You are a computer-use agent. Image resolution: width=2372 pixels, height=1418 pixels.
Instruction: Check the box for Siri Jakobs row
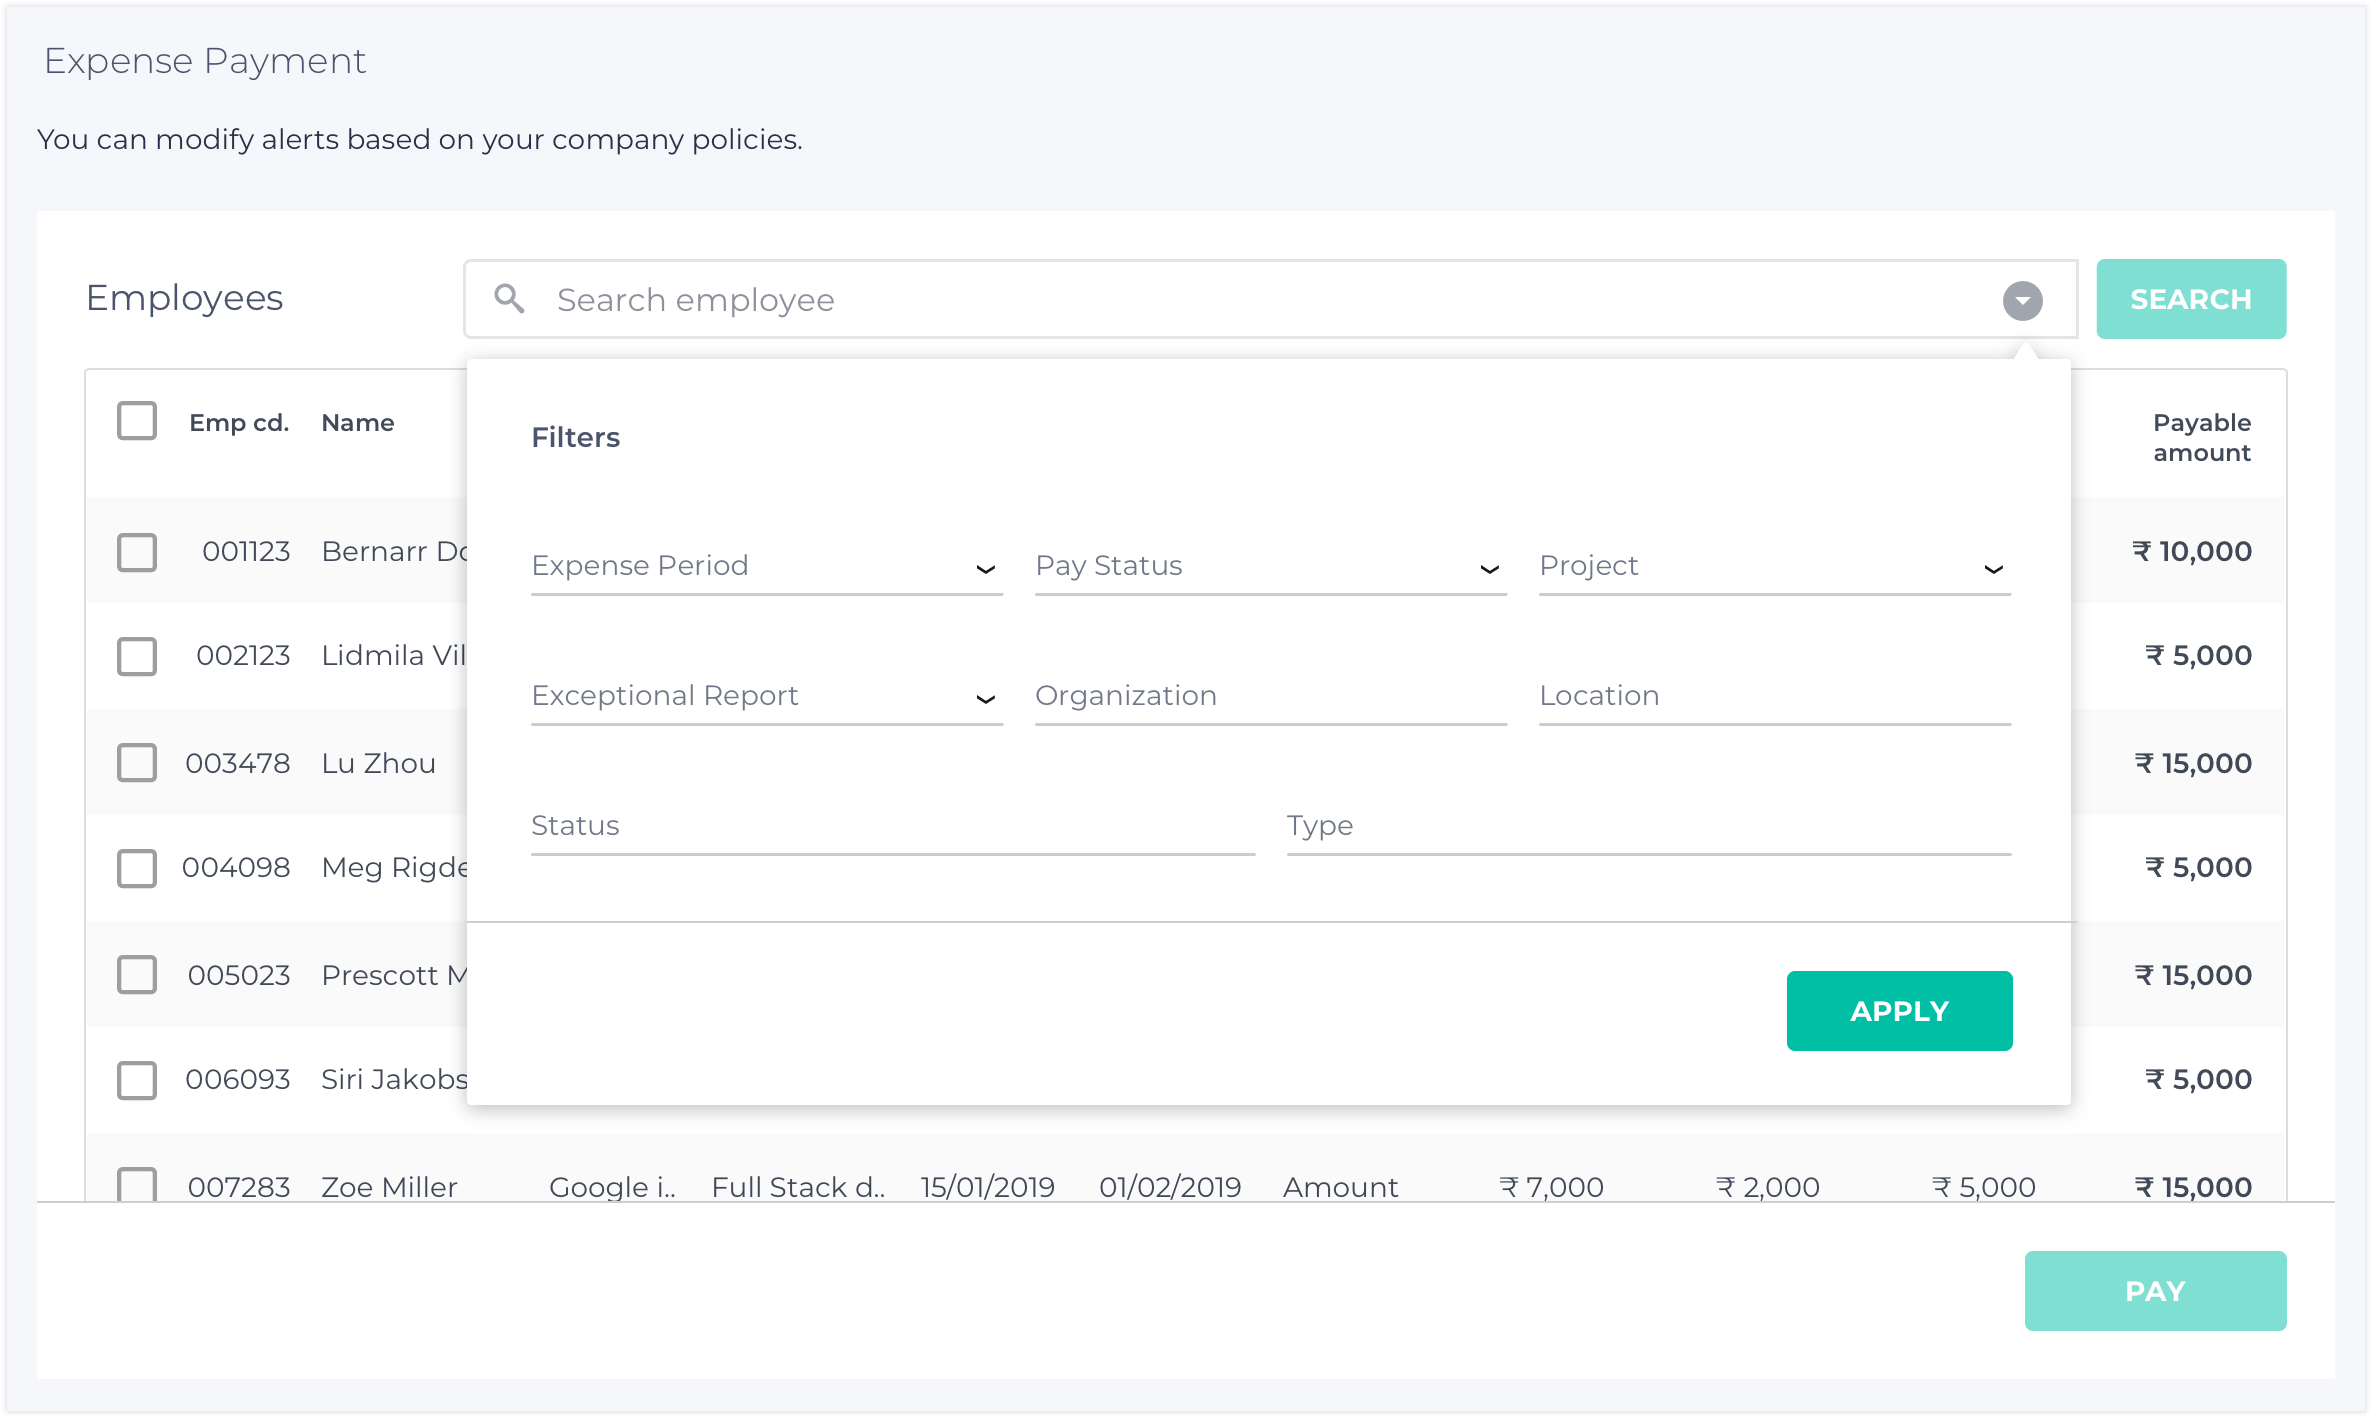(137, 1080)
